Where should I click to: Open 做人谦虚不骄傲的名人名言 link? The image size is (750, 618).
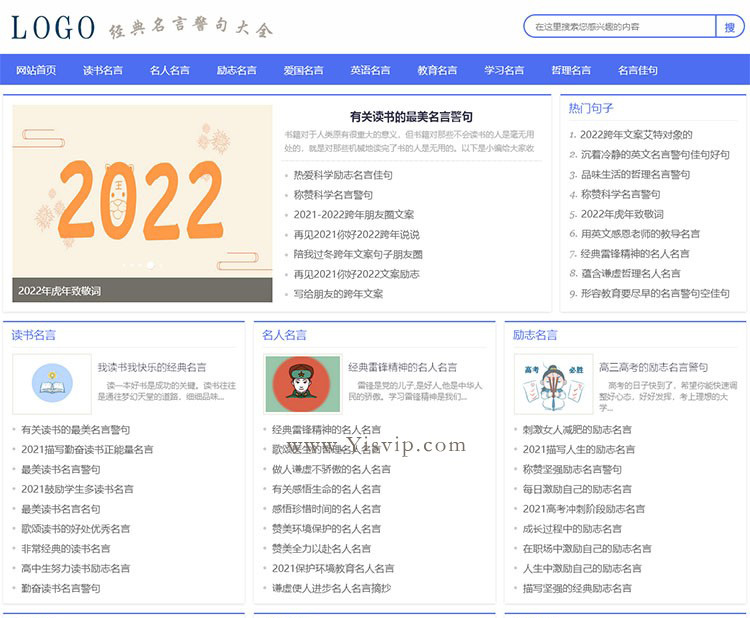tap(331, 470)
